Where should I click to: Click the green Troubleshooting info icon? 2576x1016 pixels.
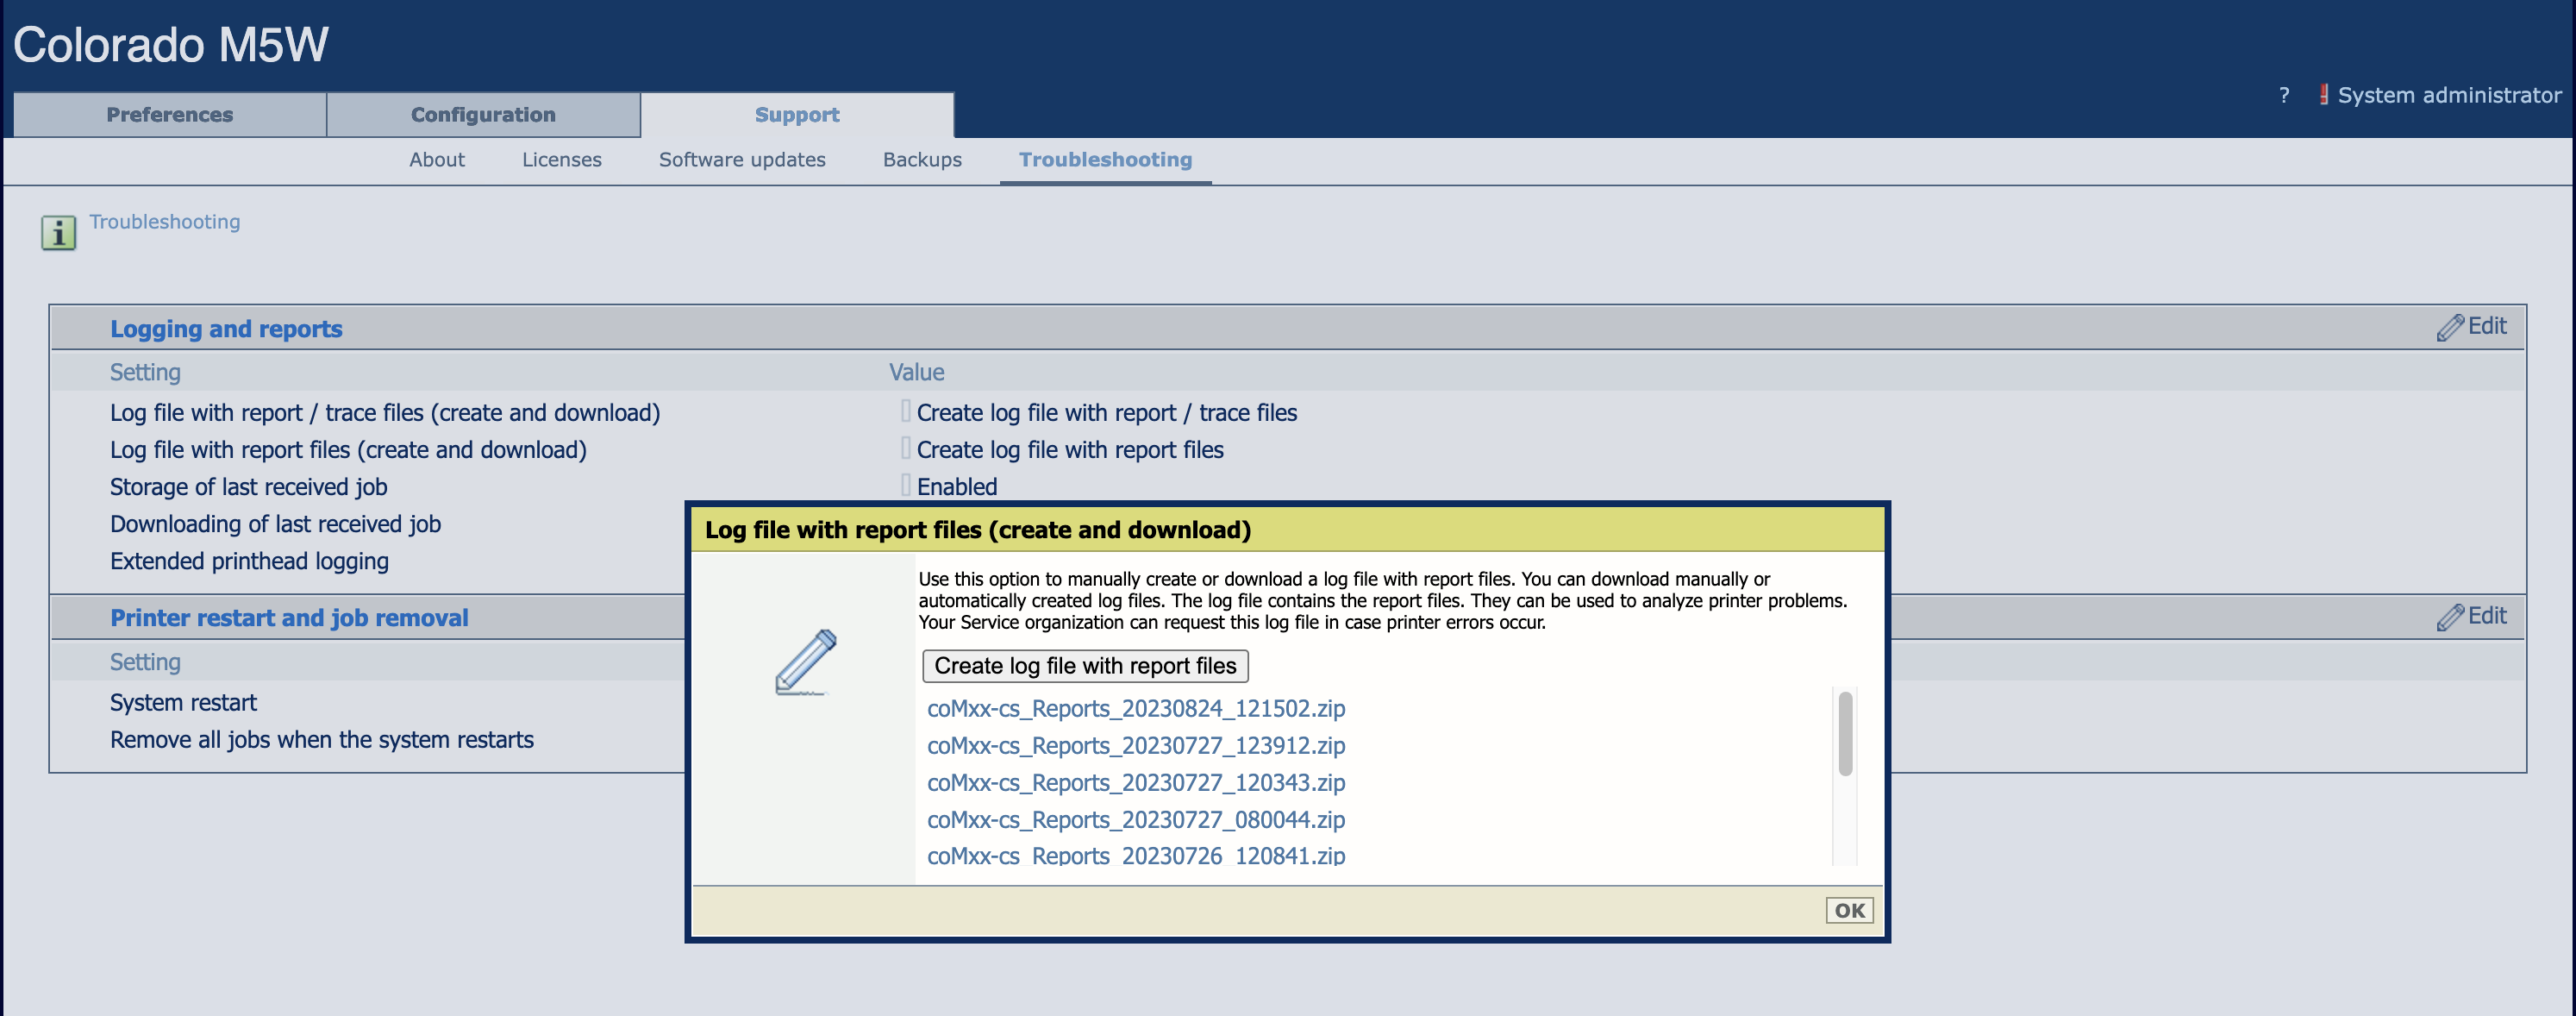[x=58, y=233]
